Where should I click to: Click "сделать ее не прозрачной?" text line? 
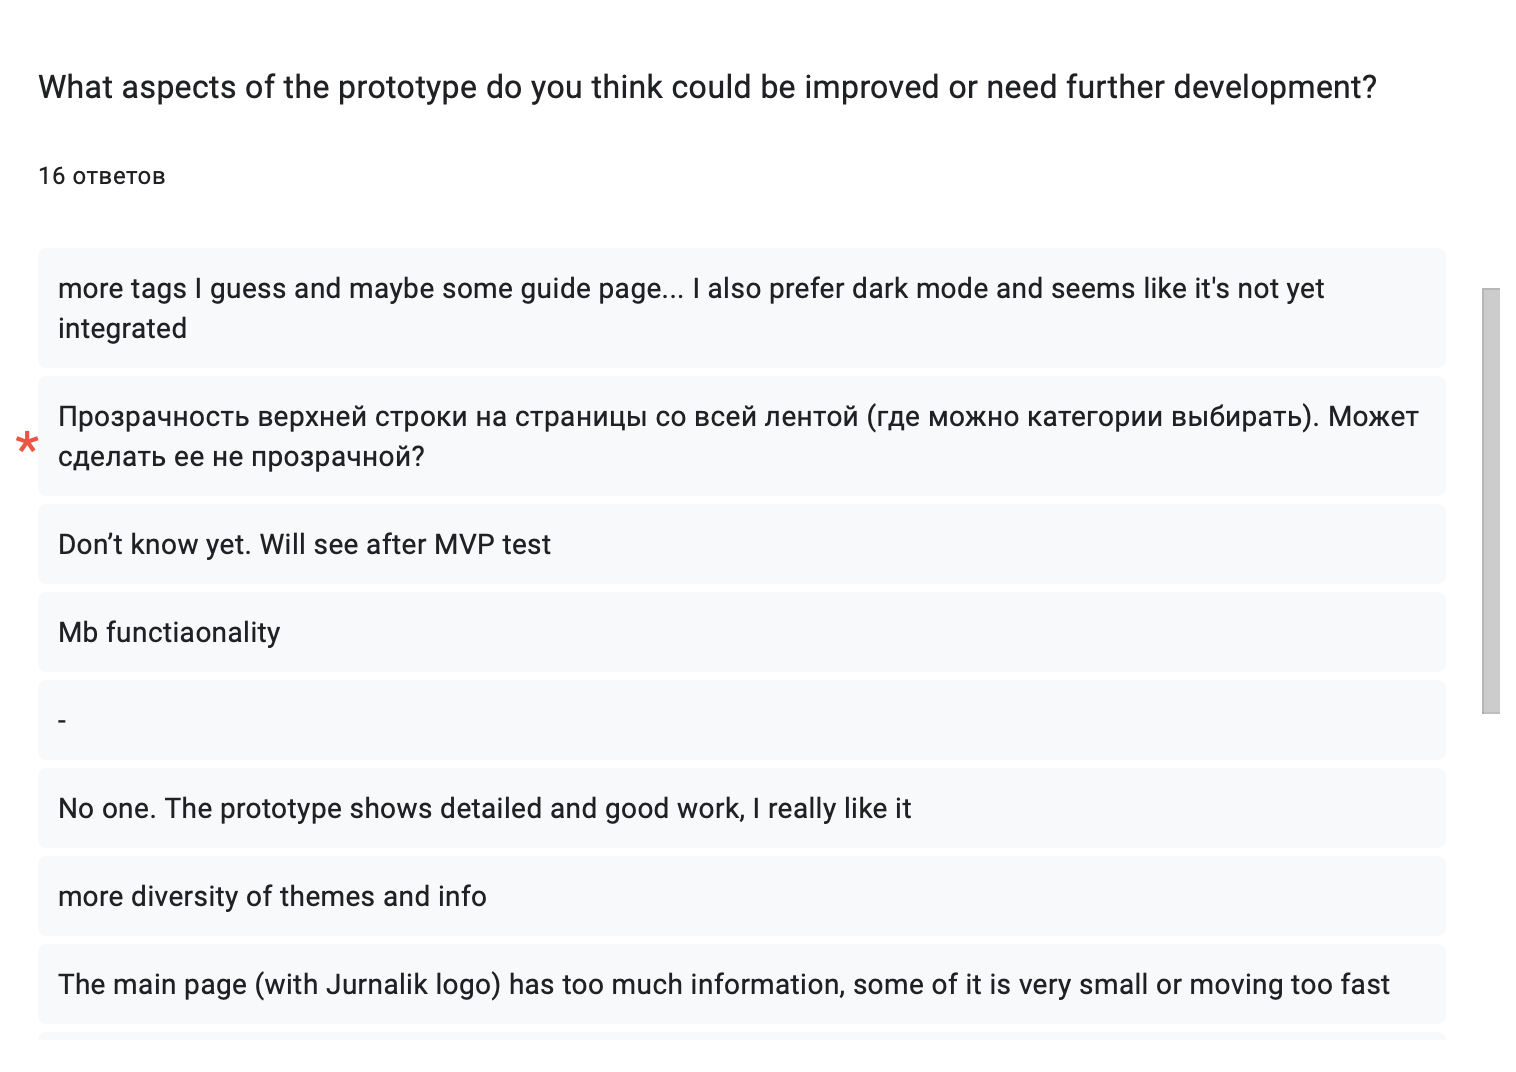click(x=241, y=456)
